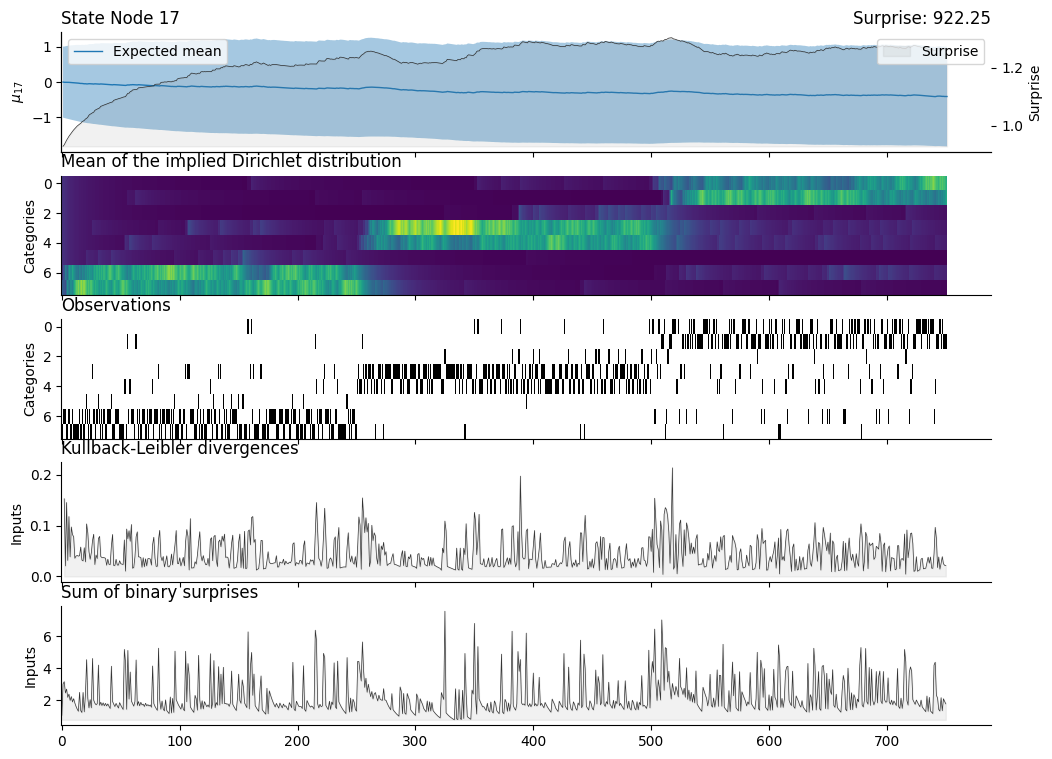Screen dimensions: 1052x759
Task: Click the "Inputs" label of the KL divergence plot
Action: click(16, 523)
